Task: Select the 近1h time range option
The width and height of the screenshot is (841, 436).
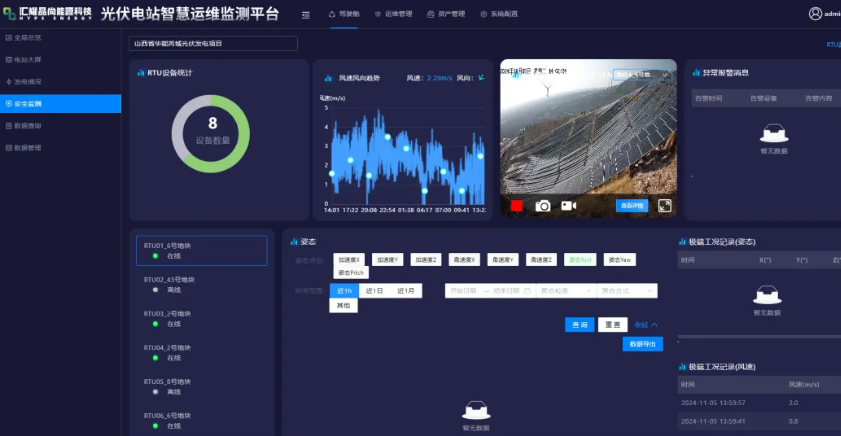Action: [344, 291]
